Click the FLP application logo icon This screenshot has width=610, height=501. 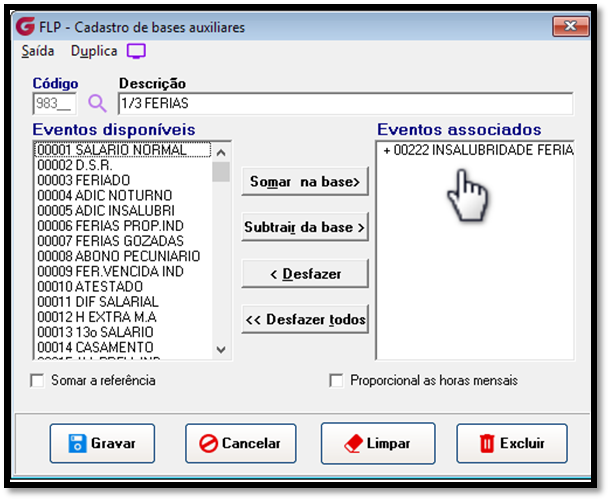coord(25,26)
